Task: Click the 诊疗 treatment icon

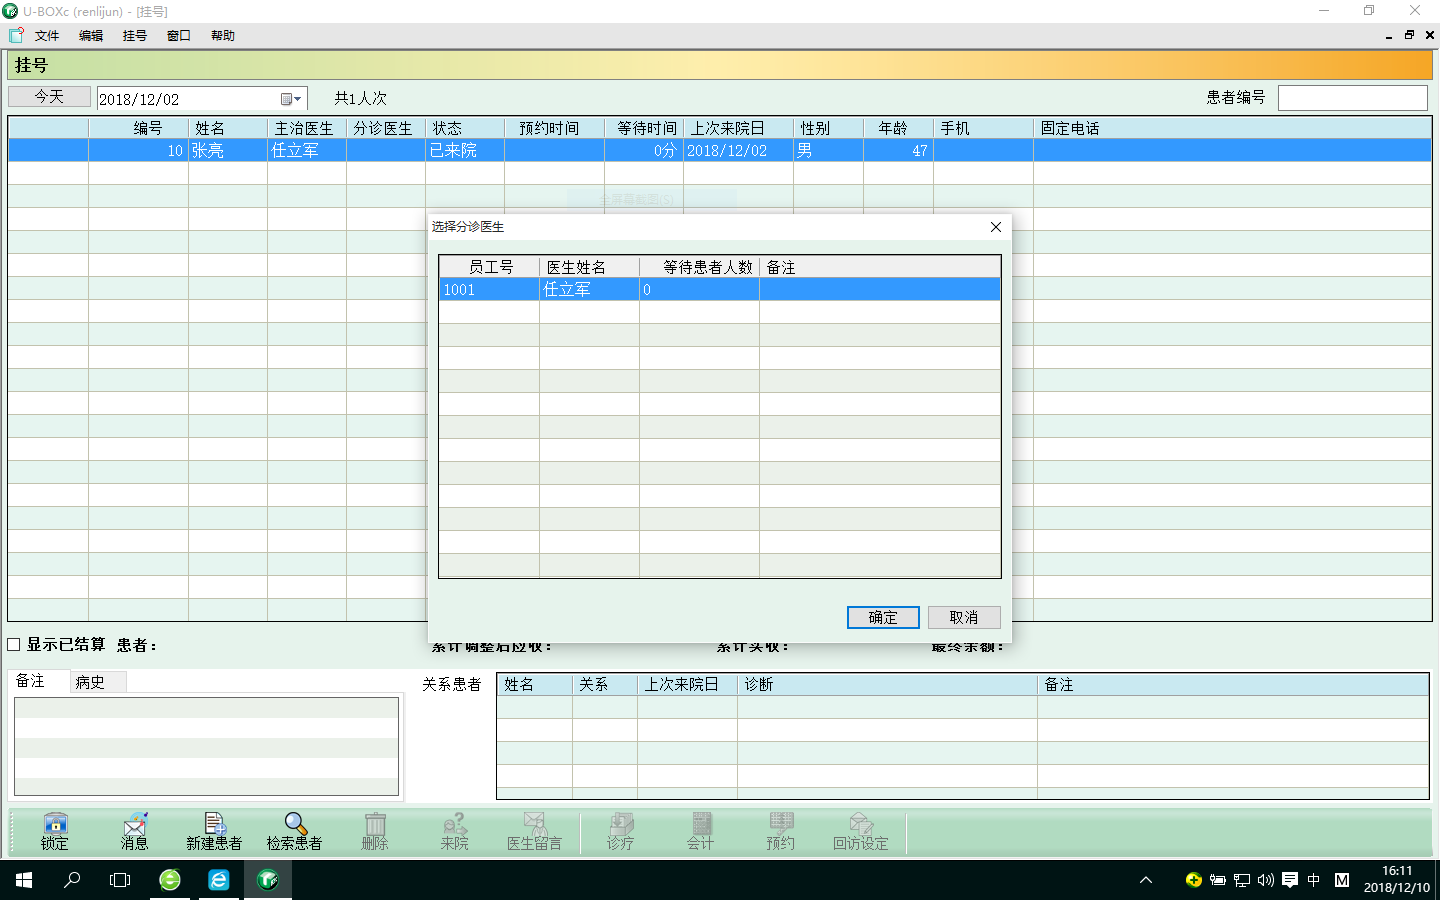Action: tap(621, 831)
